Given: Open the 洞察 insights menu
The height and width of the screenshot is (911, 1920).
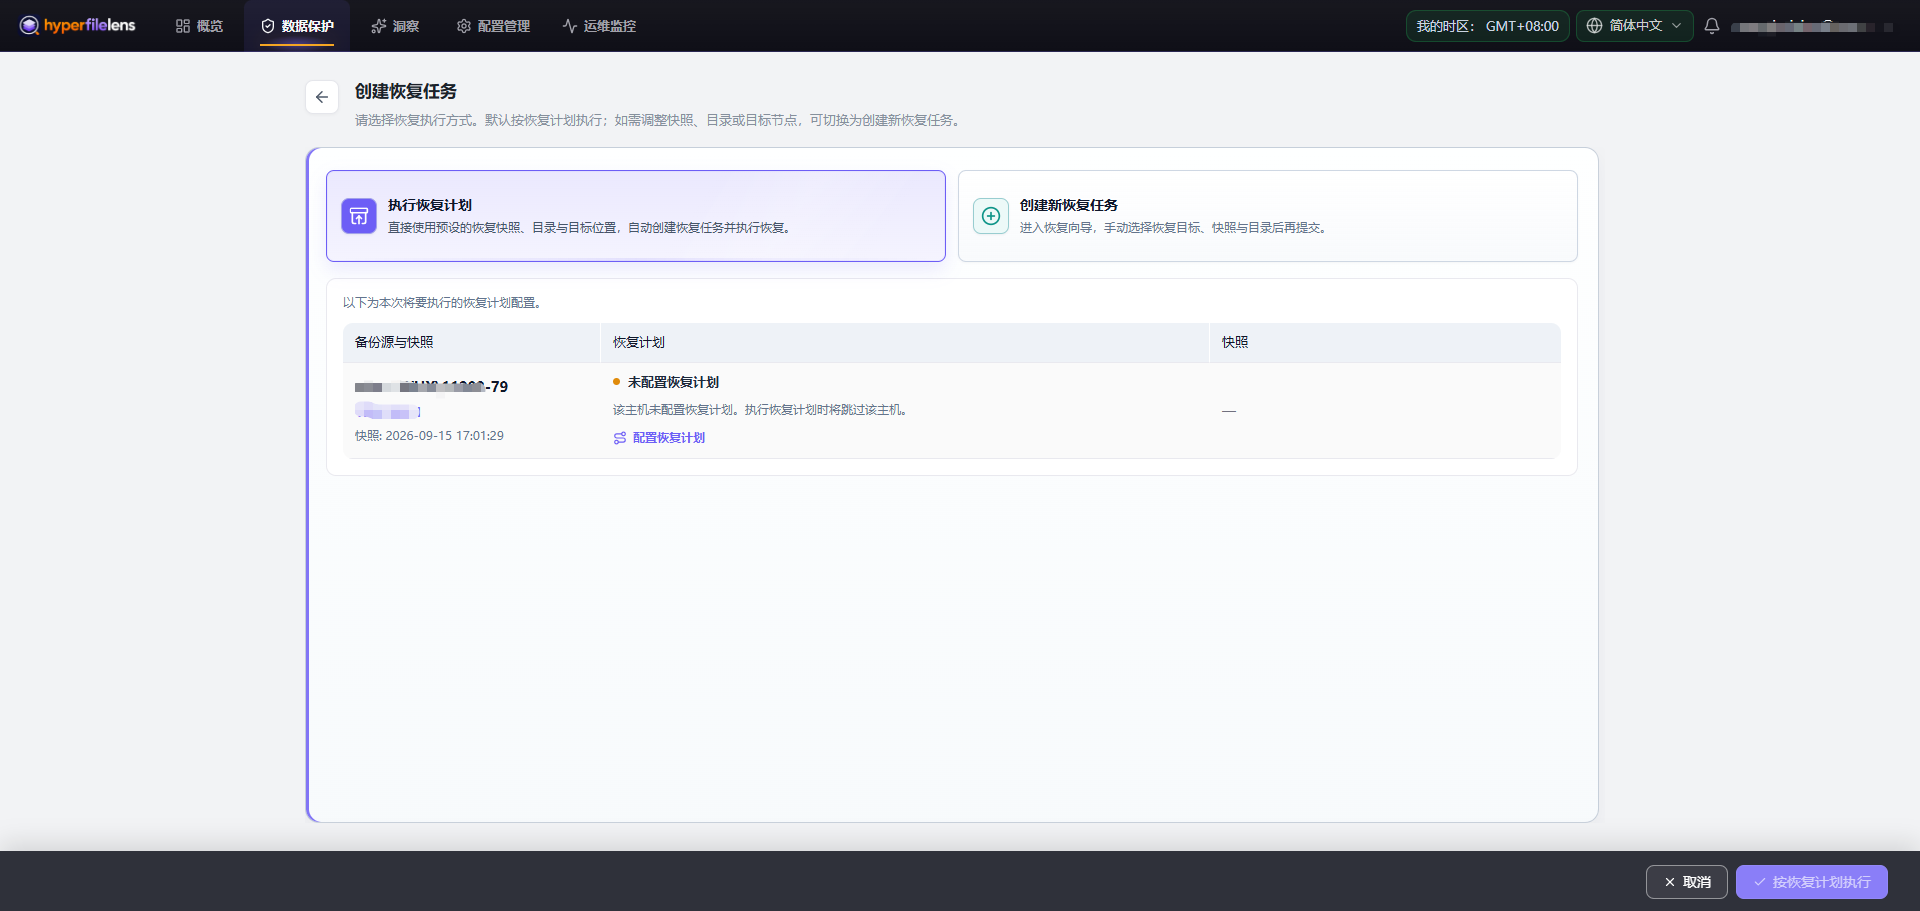Looking at the screenshot, I should [x=395, y=26].
